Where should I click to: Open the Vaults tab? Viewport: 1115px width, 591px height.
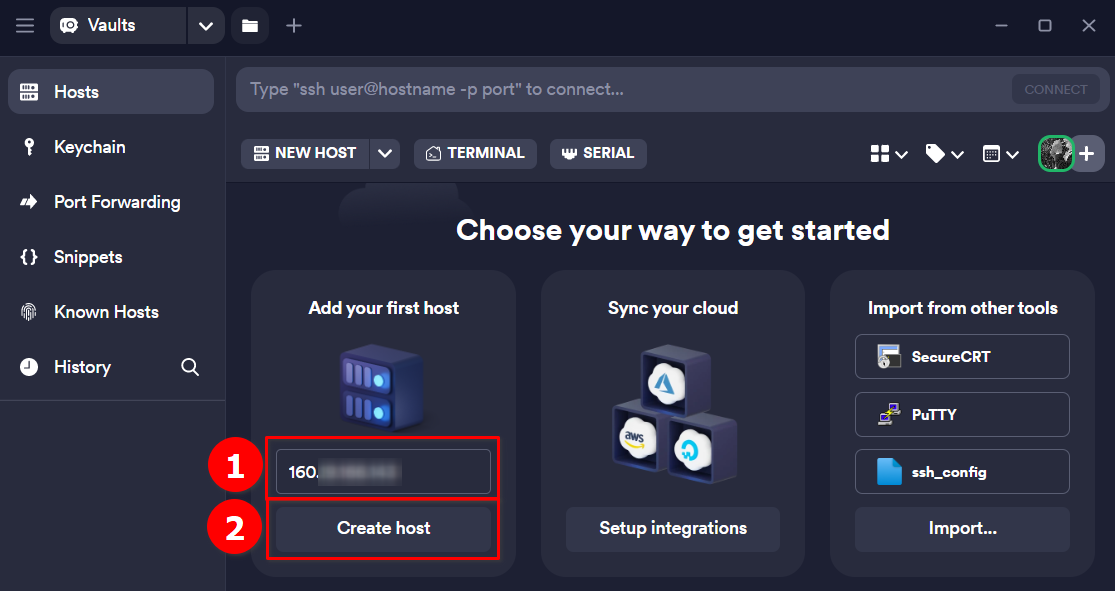[x=118, y=26]
